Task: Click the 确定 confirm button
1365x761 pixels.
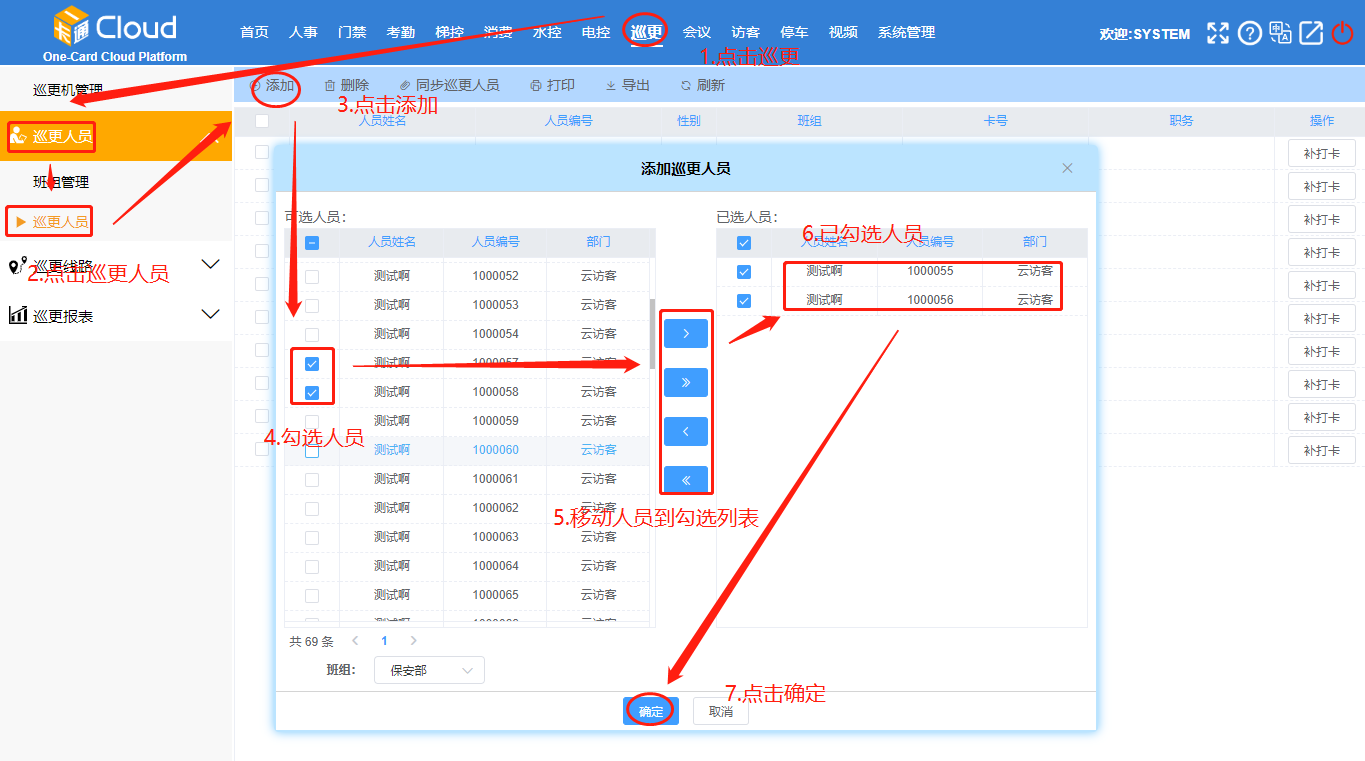Action: (650, 711)
